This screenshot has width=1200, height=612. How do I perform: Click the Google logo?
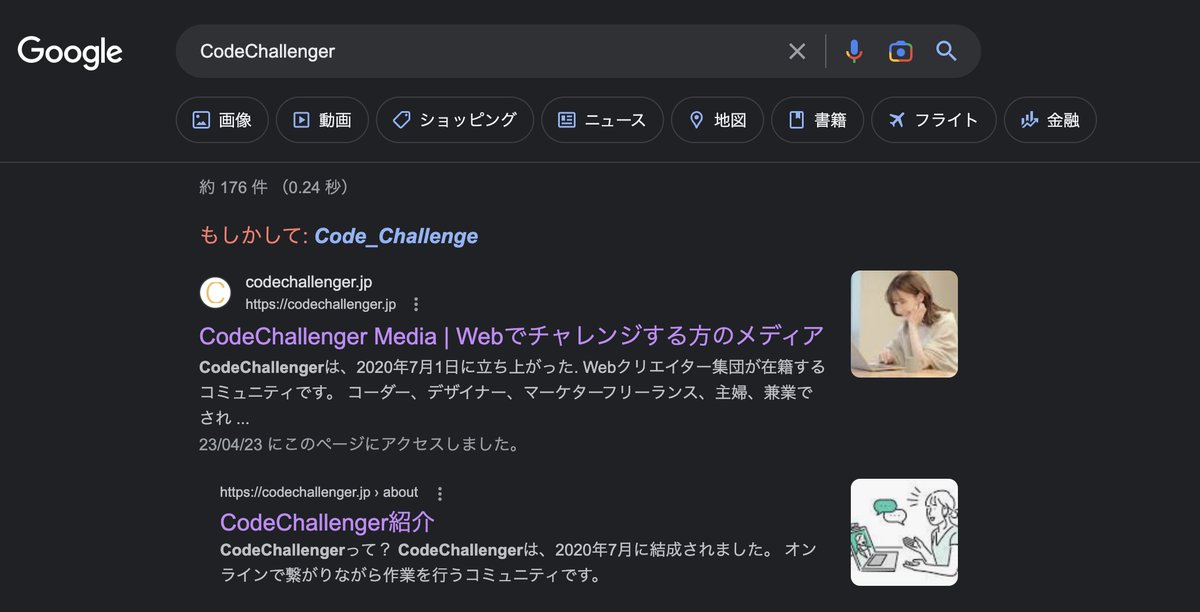(69, 52)
